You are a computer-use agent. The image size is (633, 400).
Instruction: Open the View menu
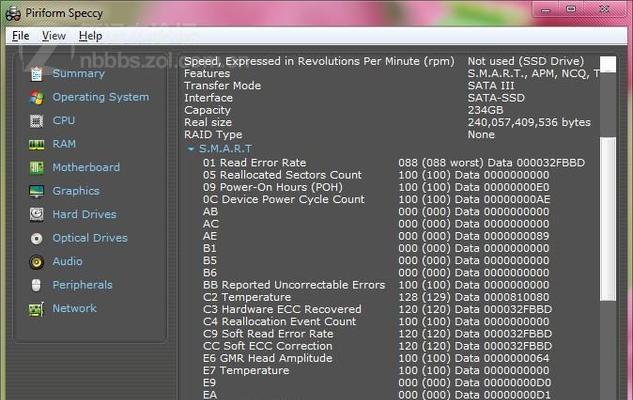(x=54, y=36)
